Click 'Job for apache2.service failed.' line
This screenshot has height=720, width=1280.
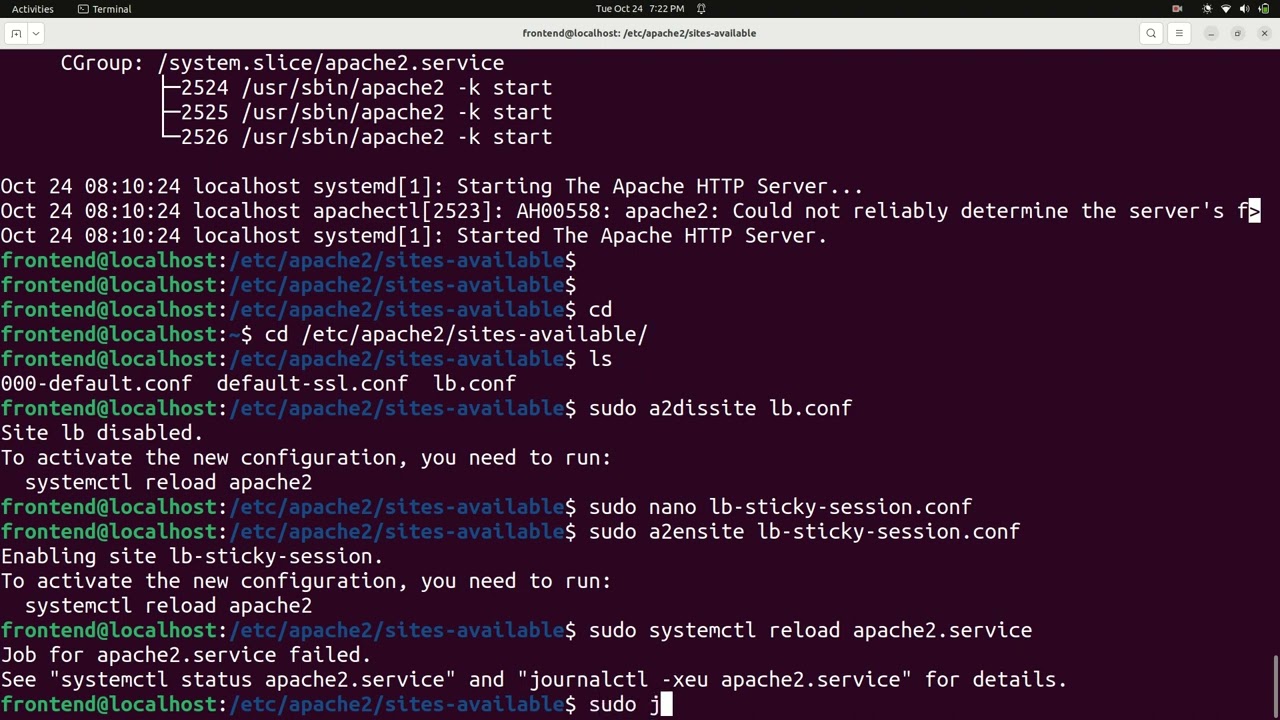coord(186,655)
